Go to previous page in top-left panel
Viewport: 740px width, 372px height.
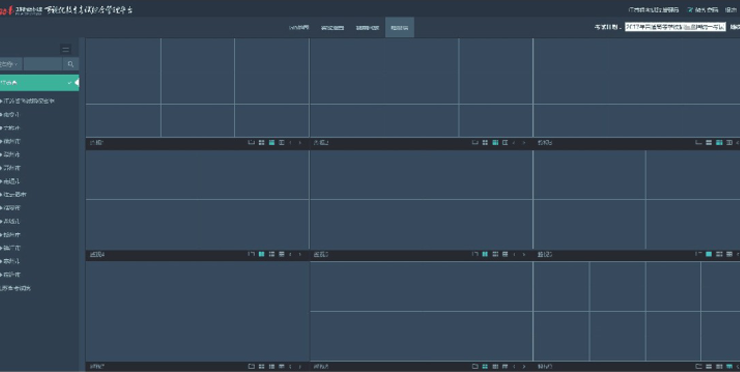[x=290, y=143]
